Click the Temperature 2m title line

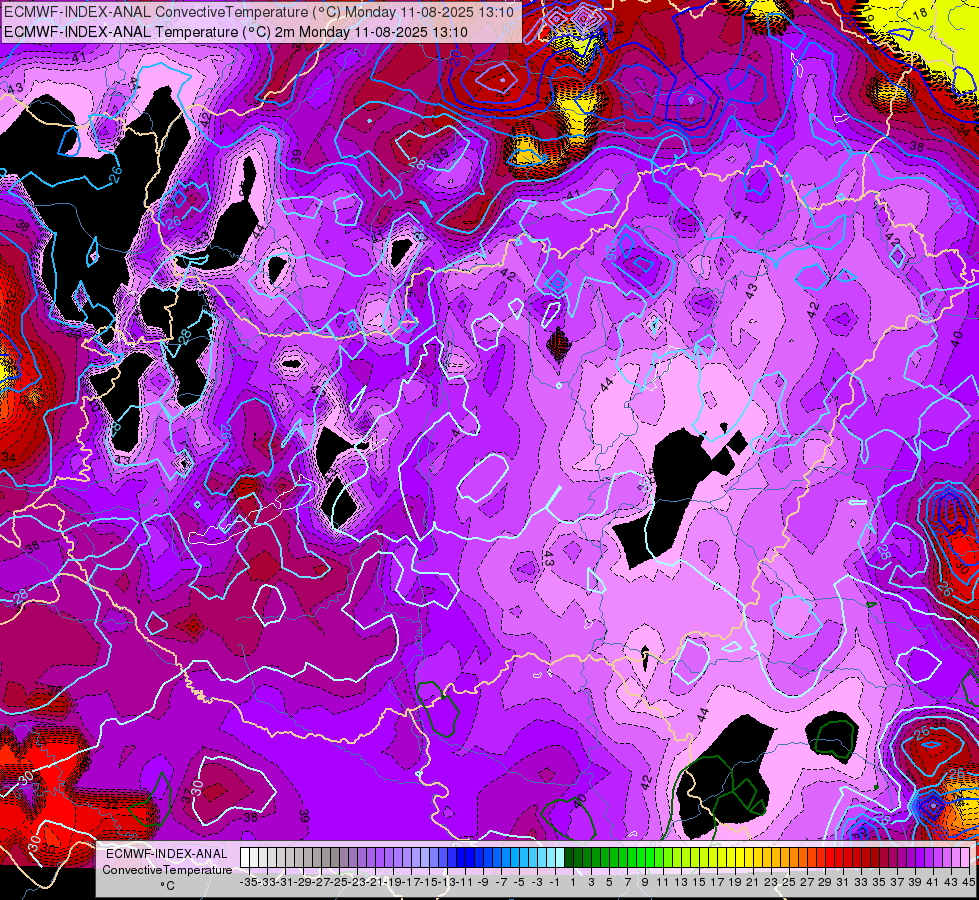point(235,32)
